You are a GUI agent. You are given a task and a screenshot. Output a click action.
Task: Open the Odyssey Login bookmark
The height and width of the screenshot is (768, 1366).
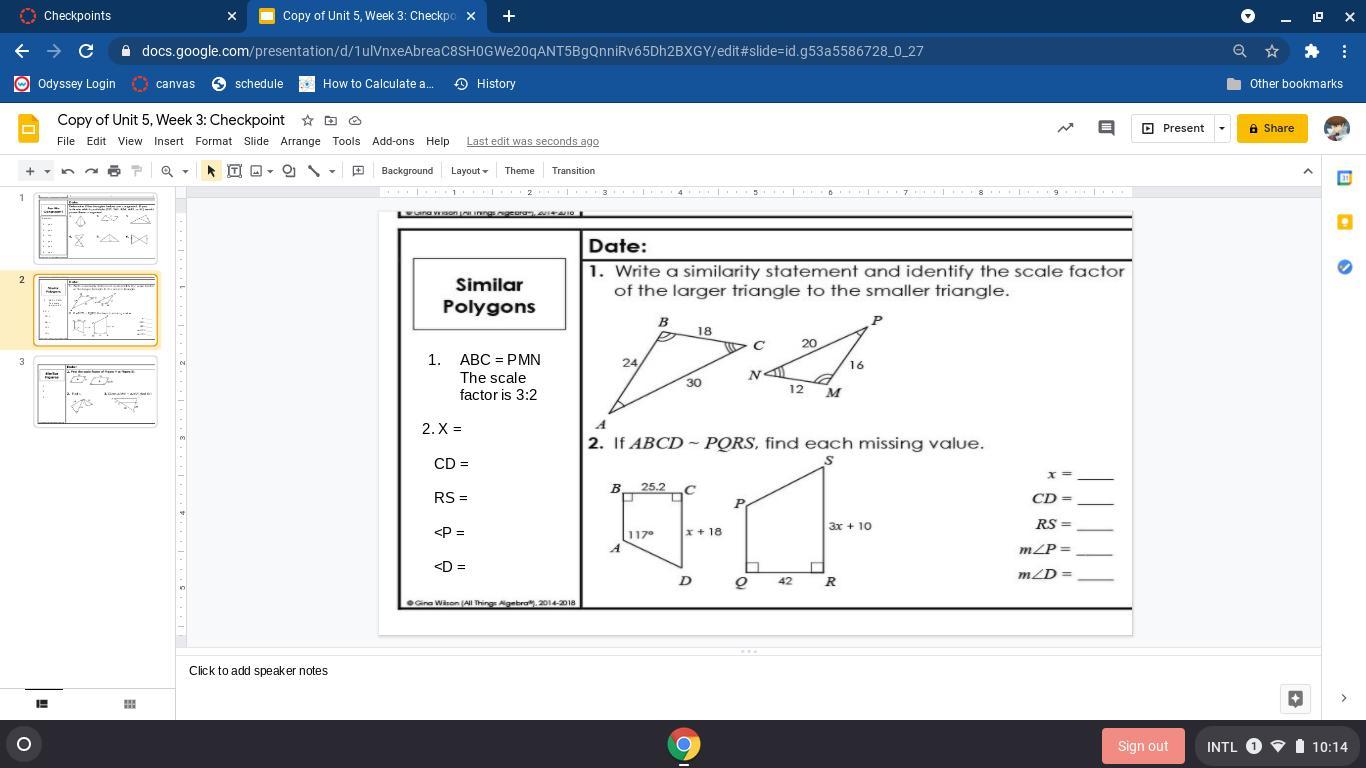[65, 84]
